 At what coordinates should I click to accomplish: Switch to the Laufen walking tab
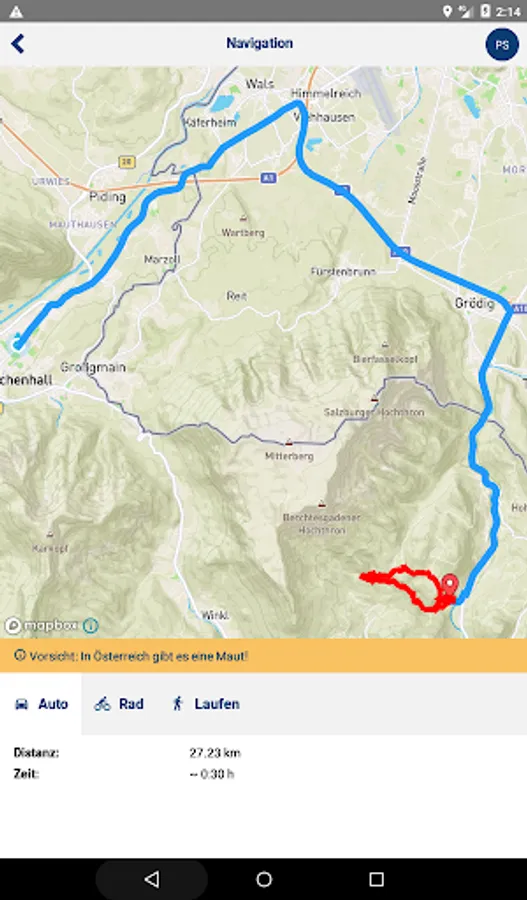coord(206,704)
